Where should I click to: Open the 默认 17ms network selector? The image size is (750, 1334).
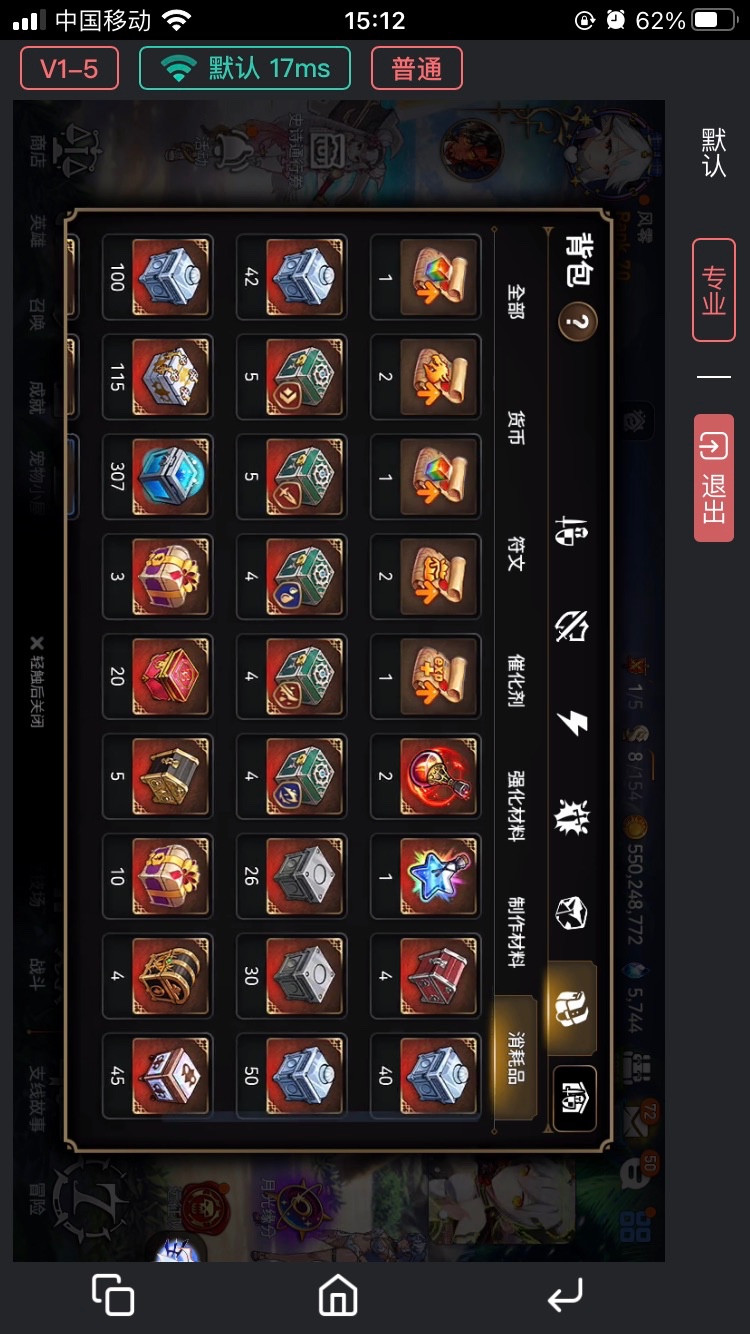pos(245,69)
